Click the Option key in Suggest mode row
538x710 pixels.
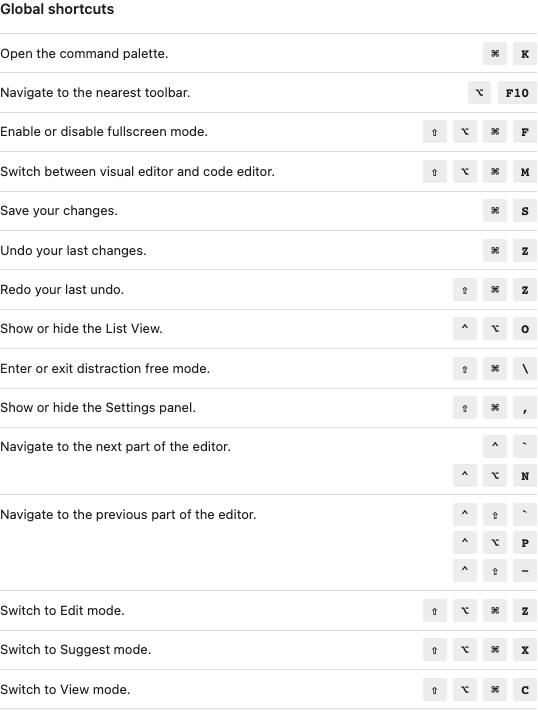(465, 650)
